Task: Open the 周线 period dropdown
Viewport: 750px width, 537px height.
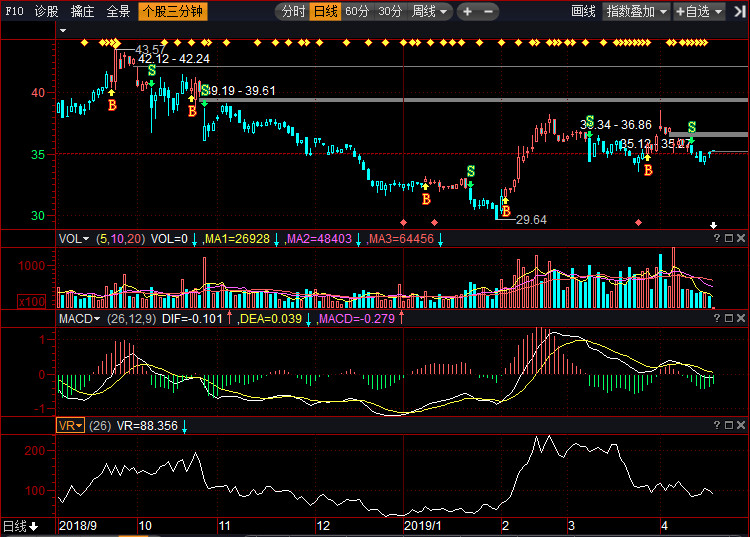Action: pyautogui.click(x=430, y=12)
